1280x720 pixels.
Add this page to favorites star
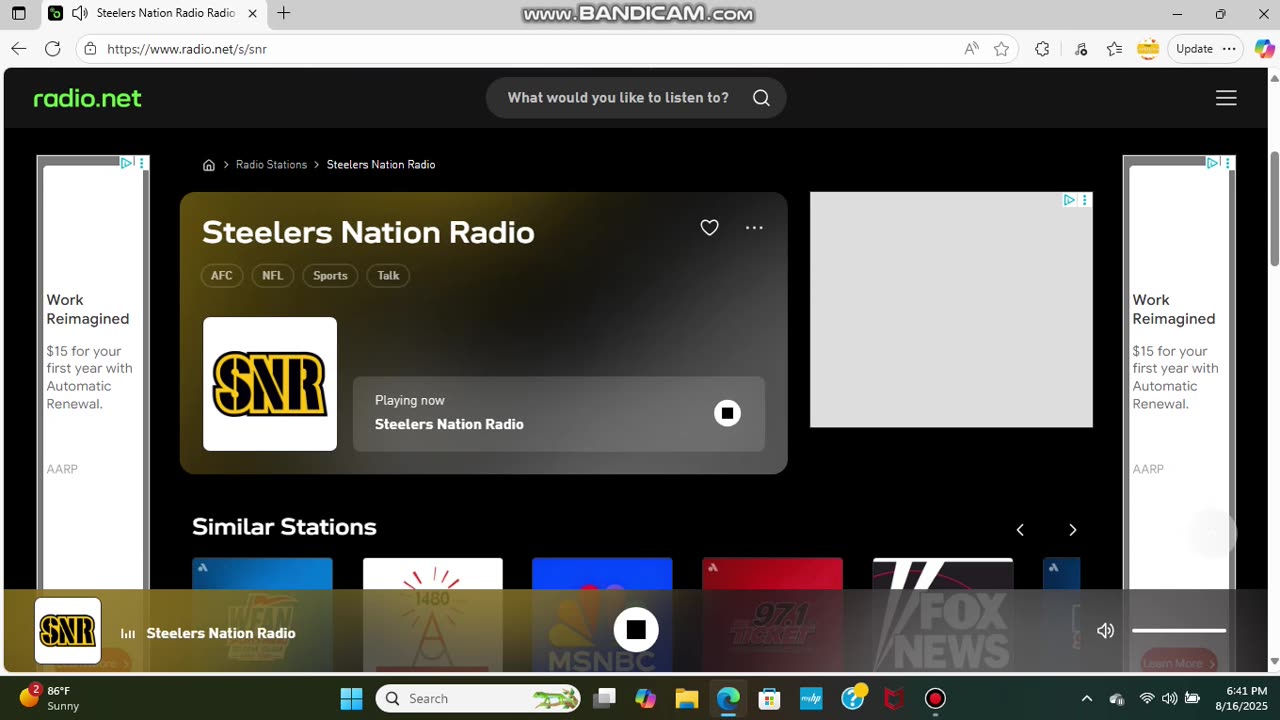coord(1001,49)
